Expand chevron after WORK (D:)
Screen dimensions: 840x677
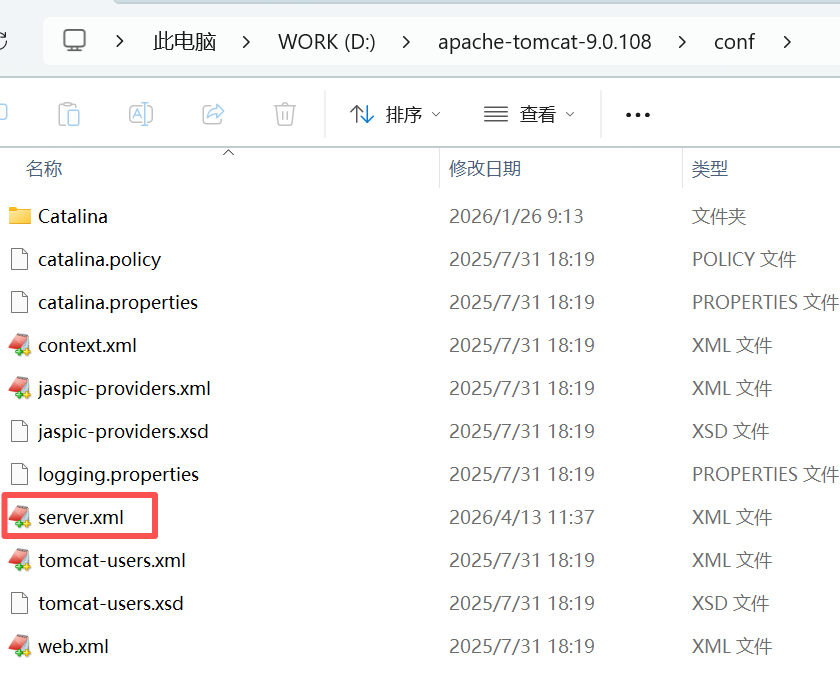pyautogui.click(x=406, y=41)
